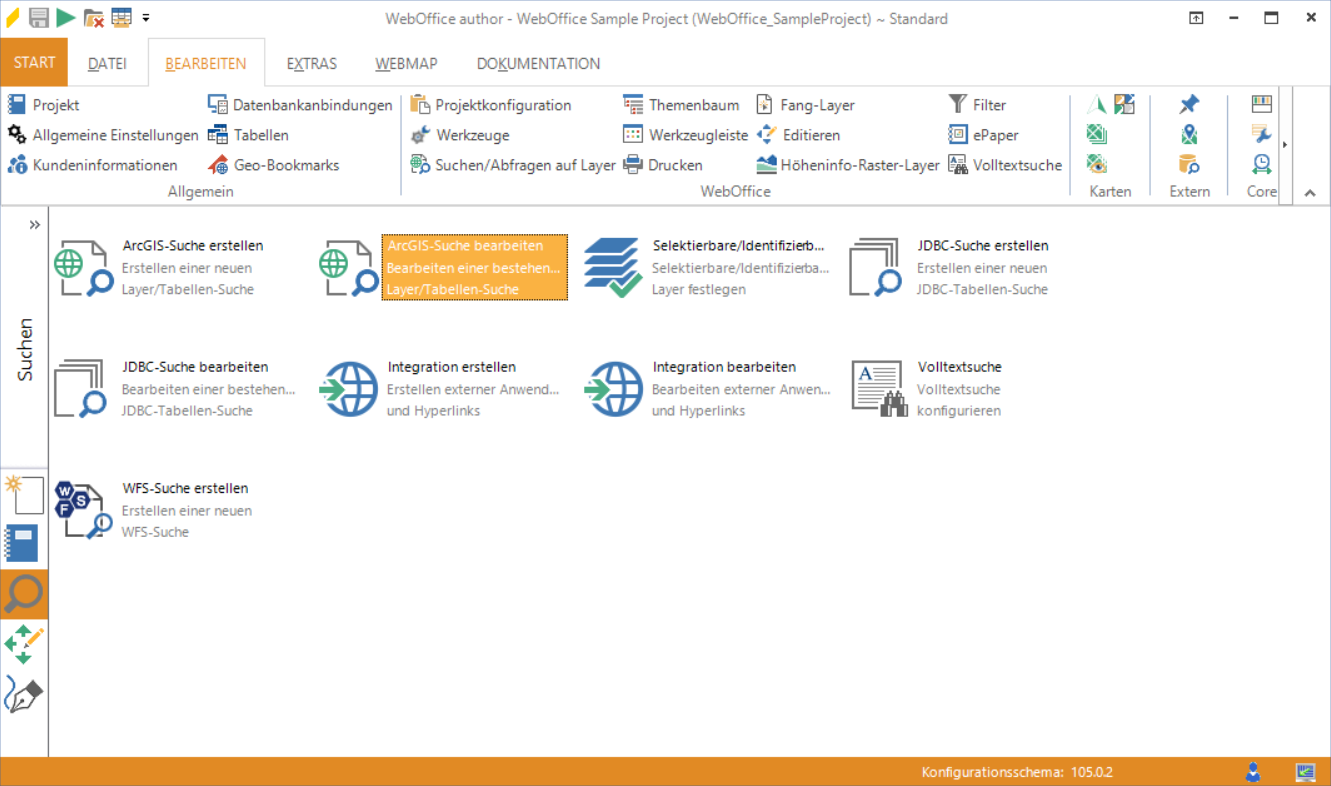Open ArcGIS-Suche erstellen
Screen dimensions: 1331x786
(x=160, y=267)
